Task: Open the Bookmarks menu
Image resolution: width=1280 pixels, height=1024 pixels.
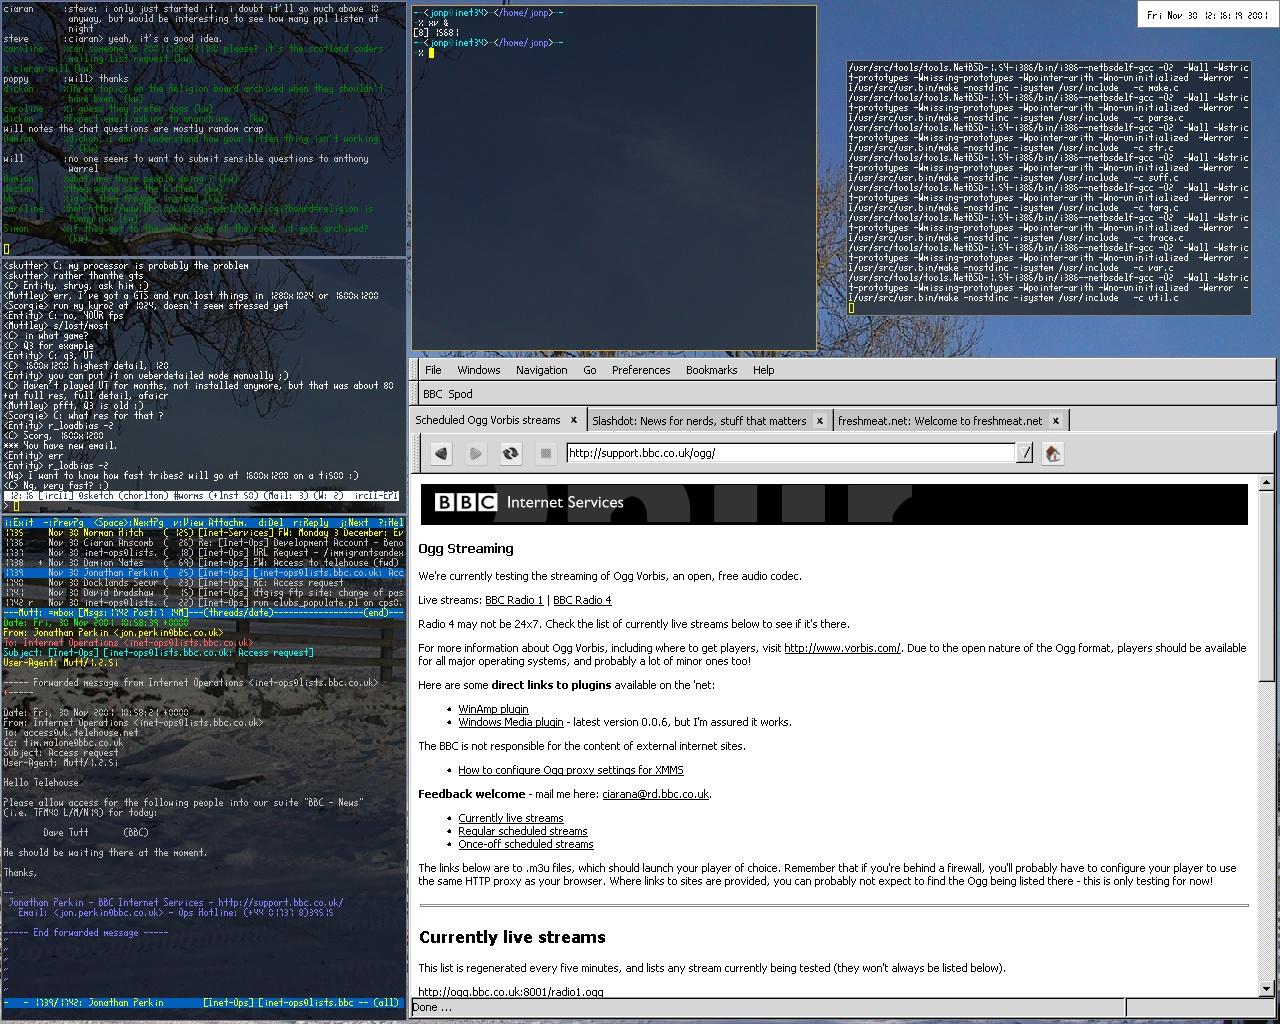Action: (x=711, y=370)
